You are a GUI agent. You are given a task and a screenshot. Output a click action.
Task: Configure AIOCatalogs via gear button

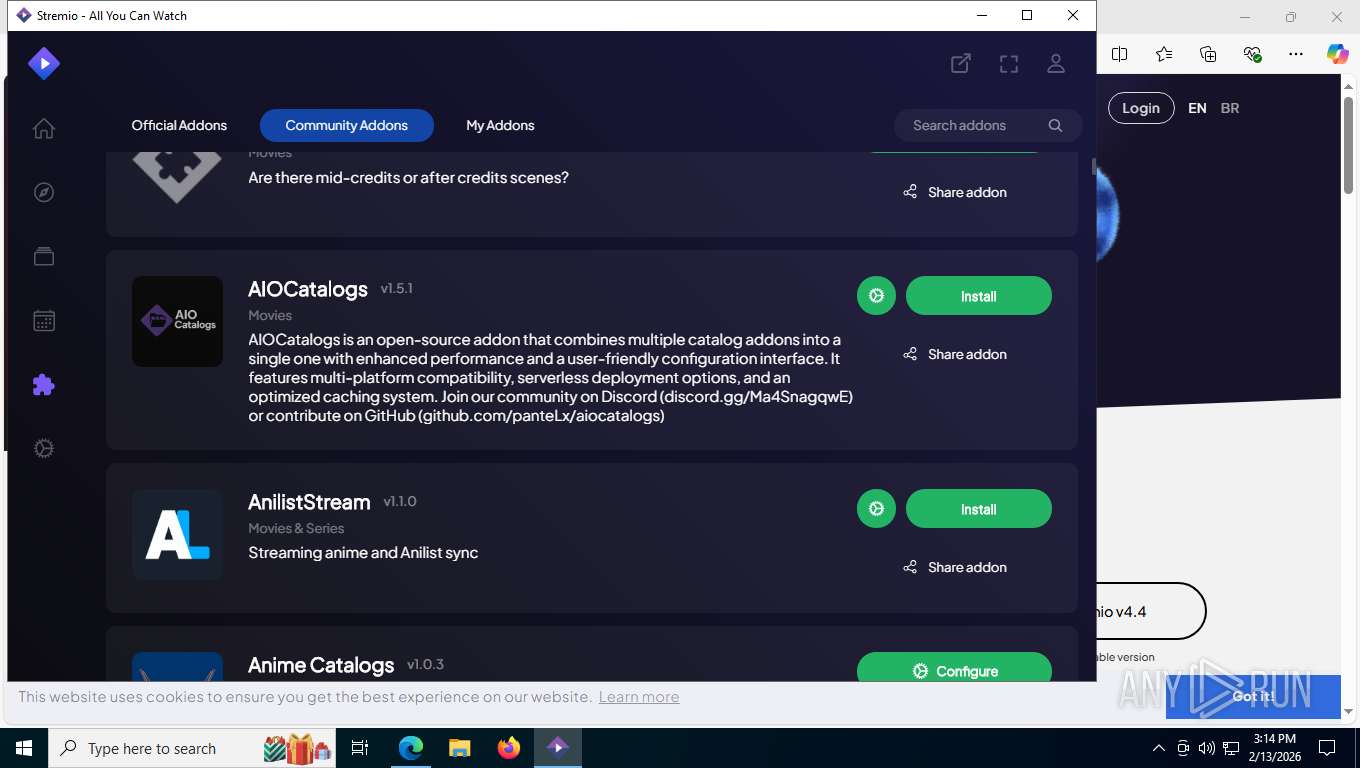pyautogui.click(x=877, y=296)
